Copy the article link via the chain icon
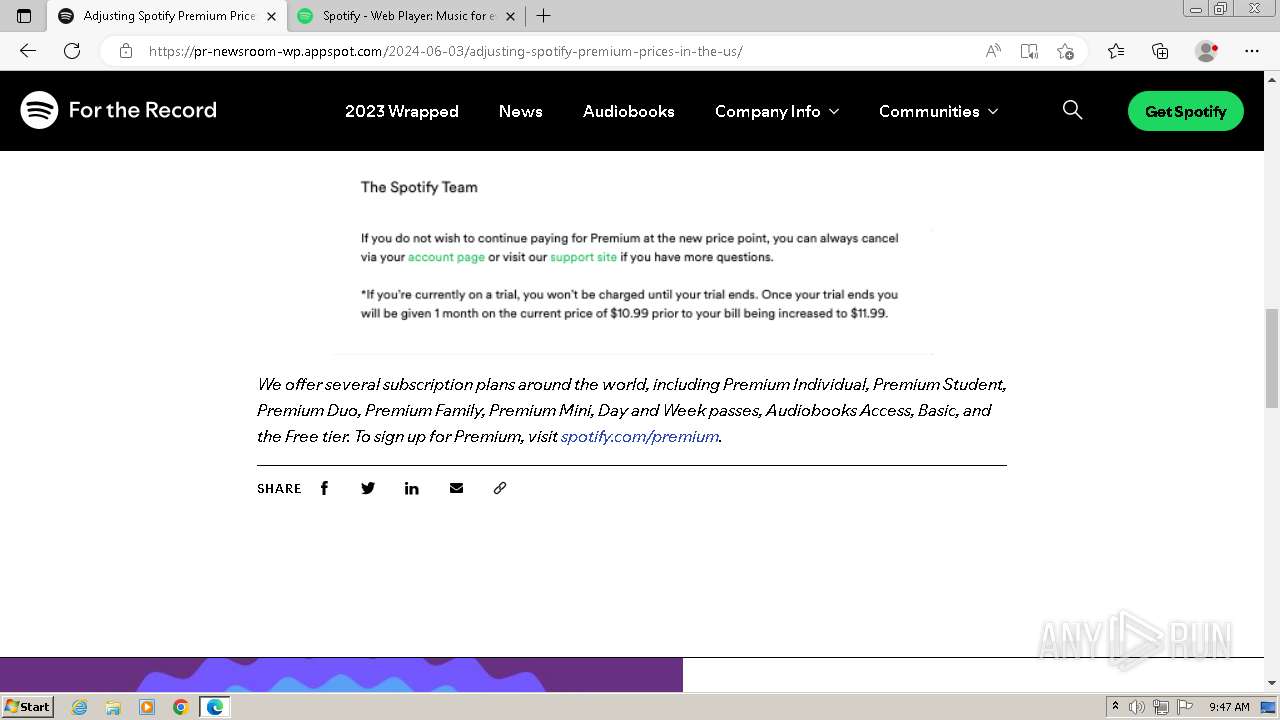Viewport: 1280px width, 720px height. tap(500, 488)
